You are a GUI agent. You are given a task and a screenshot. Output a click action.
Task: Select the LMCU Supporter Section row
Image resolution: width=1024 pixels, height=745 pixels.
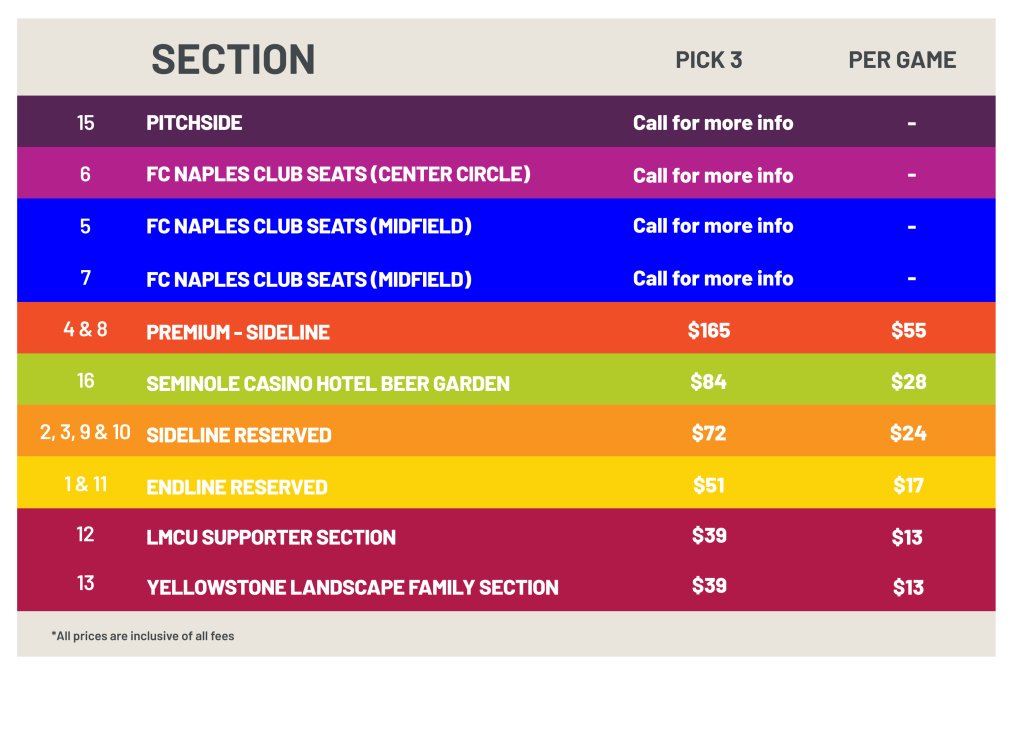271,537
